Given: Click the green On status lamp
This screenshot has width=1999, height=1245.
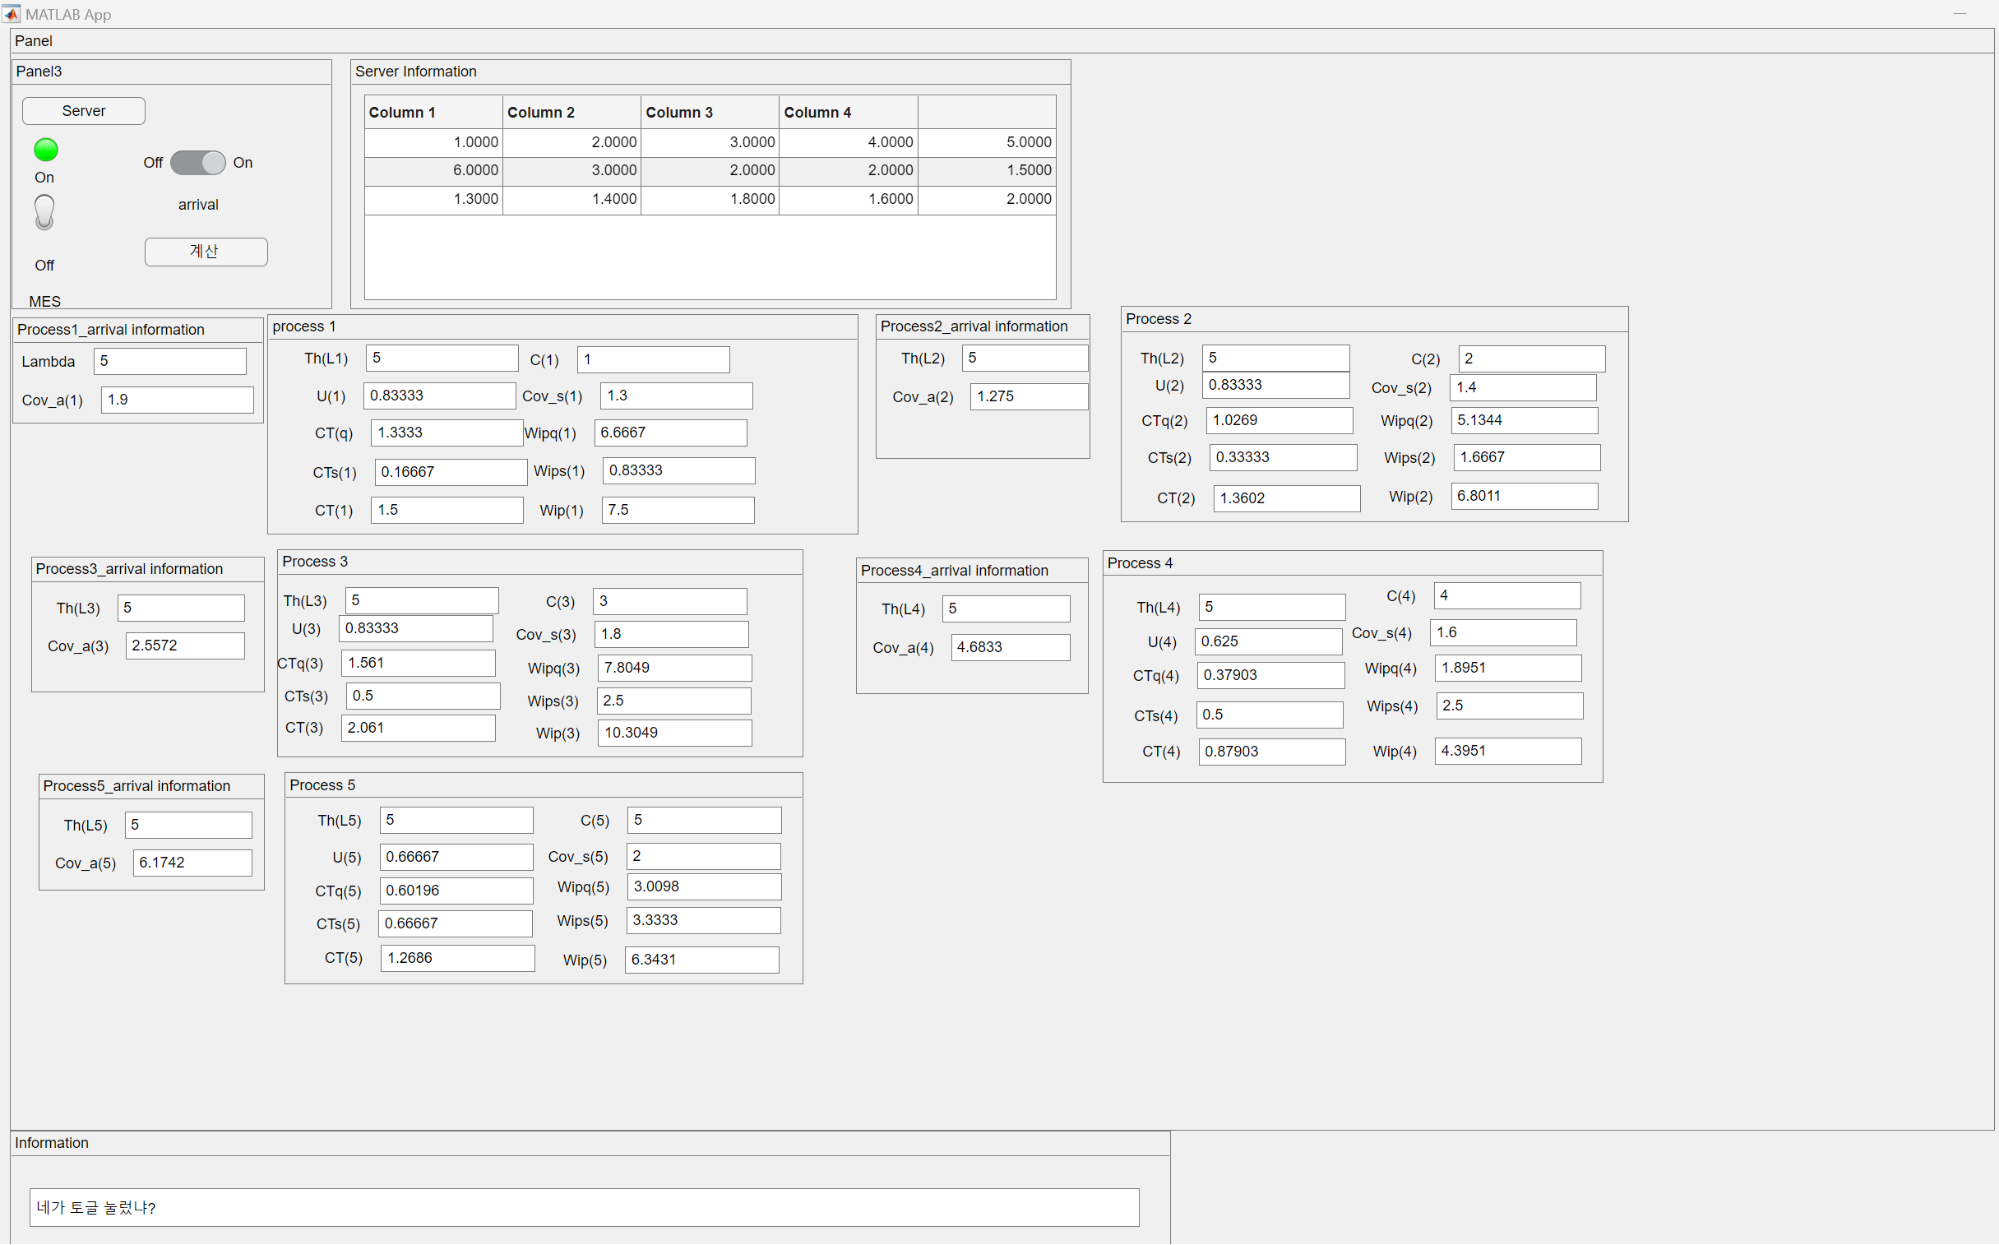Looking at the screenshot, I should (46, 150).
